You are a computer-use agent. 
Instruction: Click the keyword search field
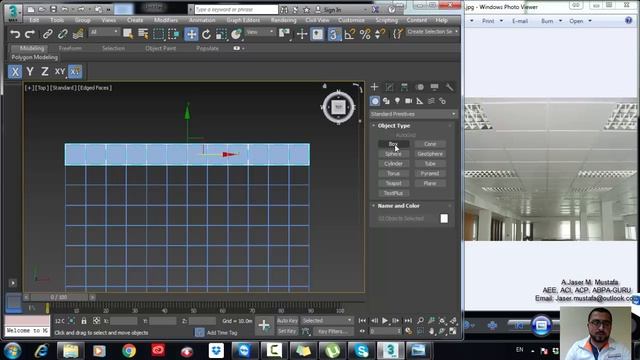point(236,9)
